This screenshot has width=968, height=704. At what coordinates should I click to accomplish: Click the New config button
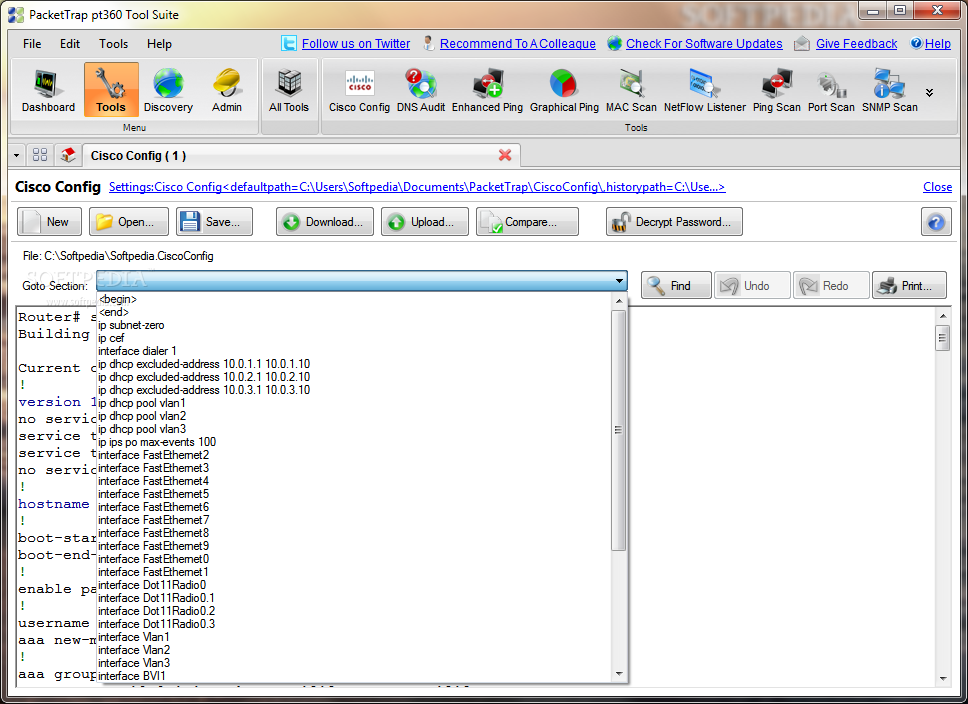[49, 222]
